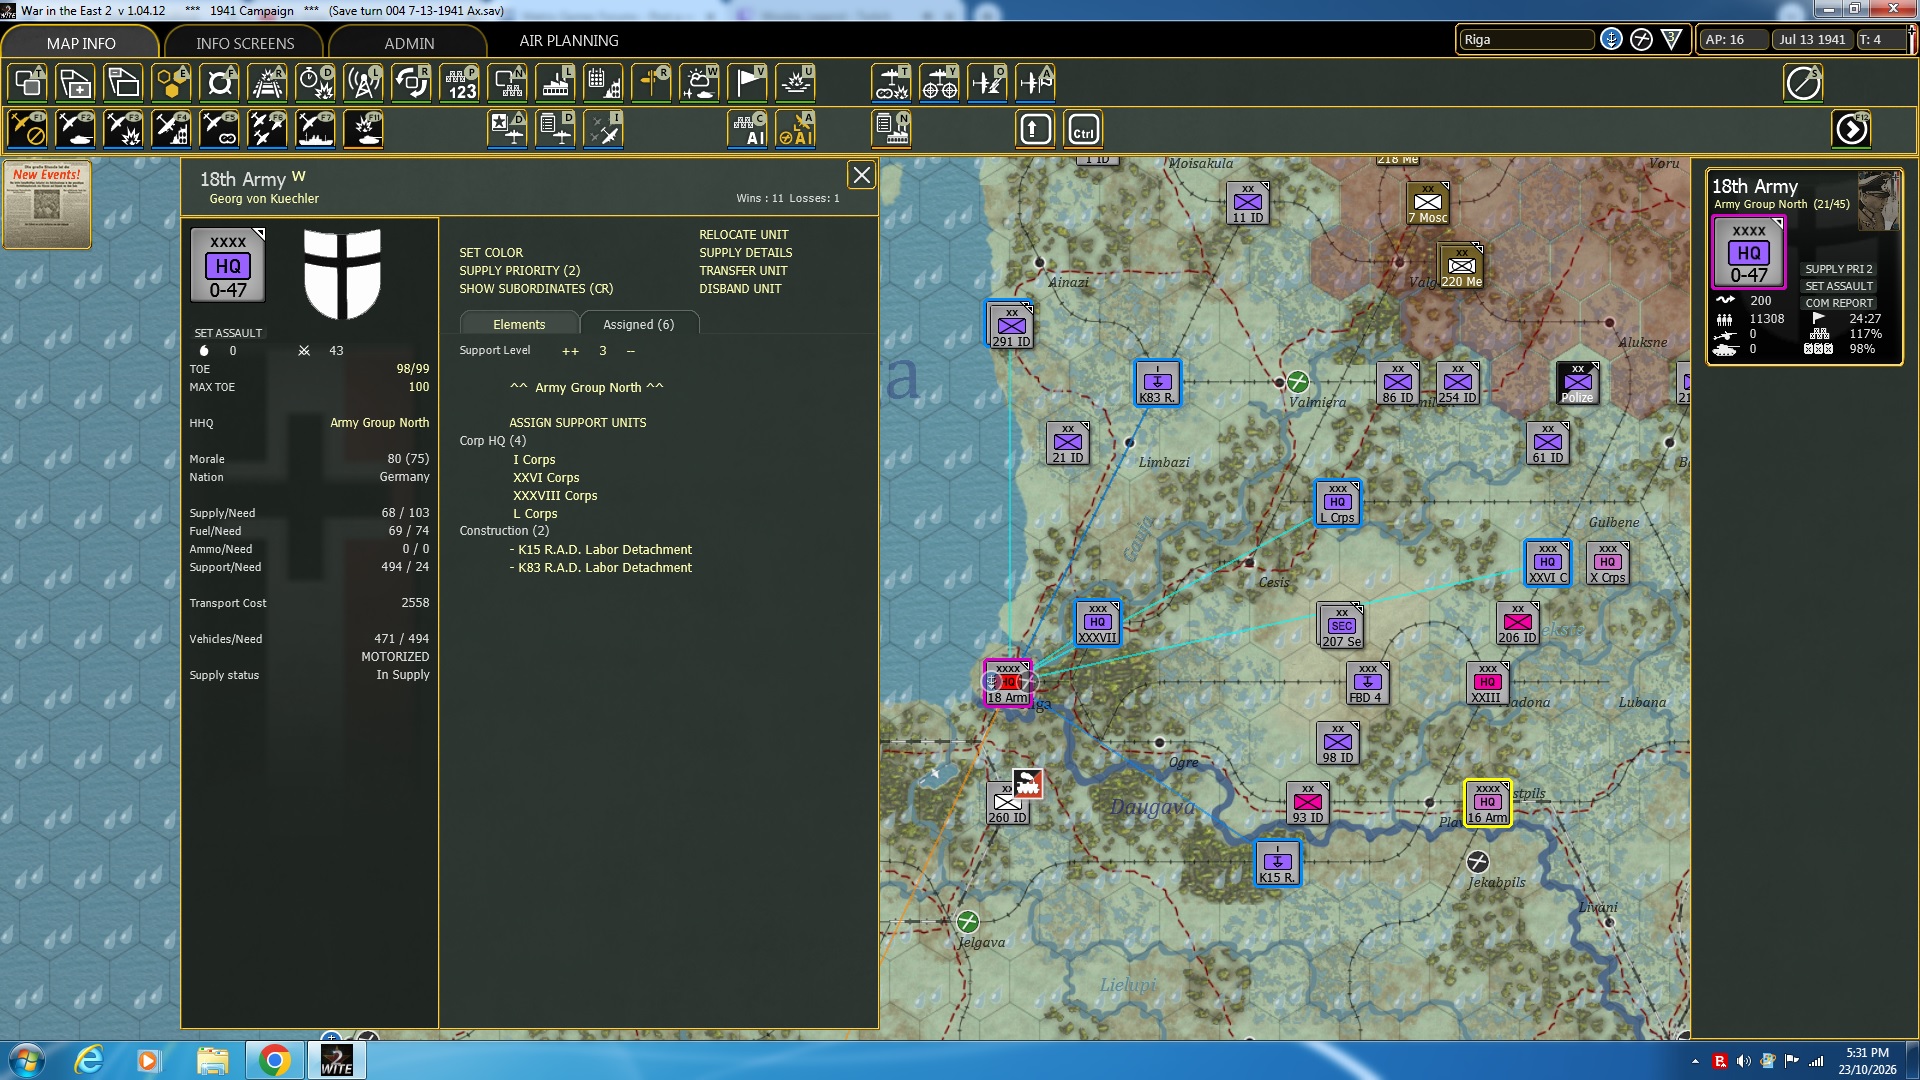End turn with the F12 arrow icon
The width and height of the screenshot is (1920, 1080).
coord(1852,129)
